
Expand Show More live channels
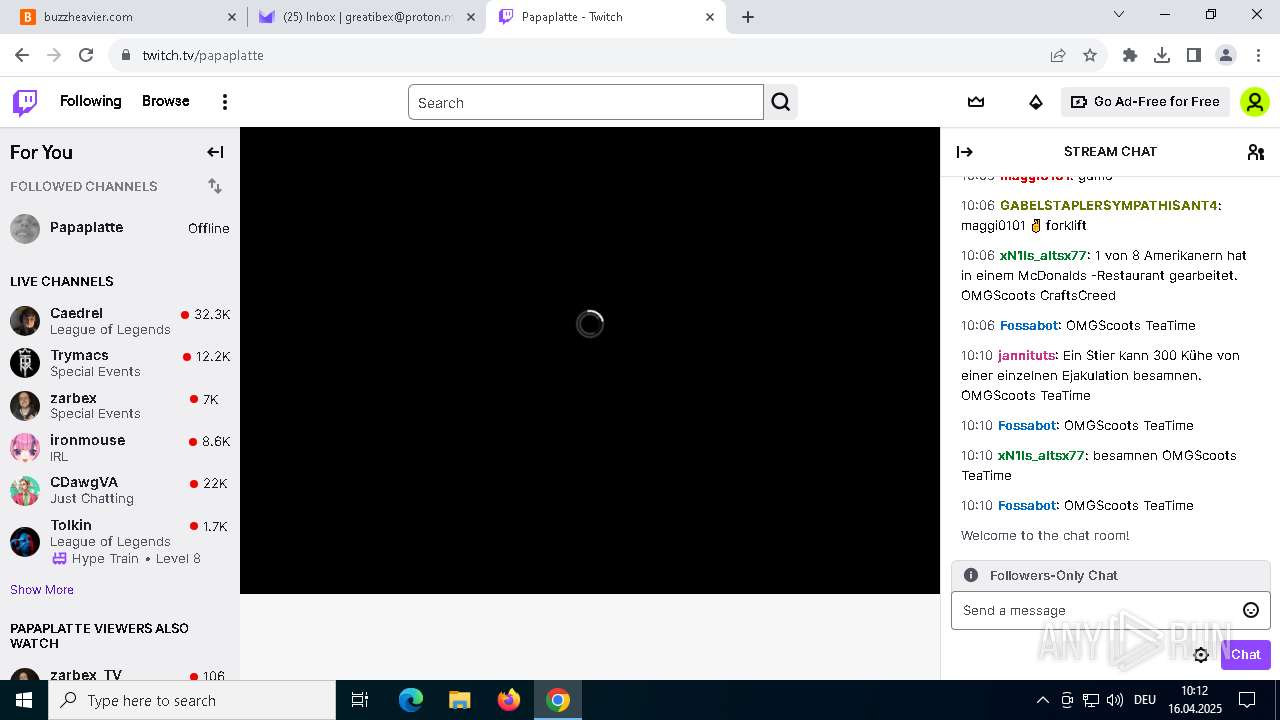pos(42,589)
